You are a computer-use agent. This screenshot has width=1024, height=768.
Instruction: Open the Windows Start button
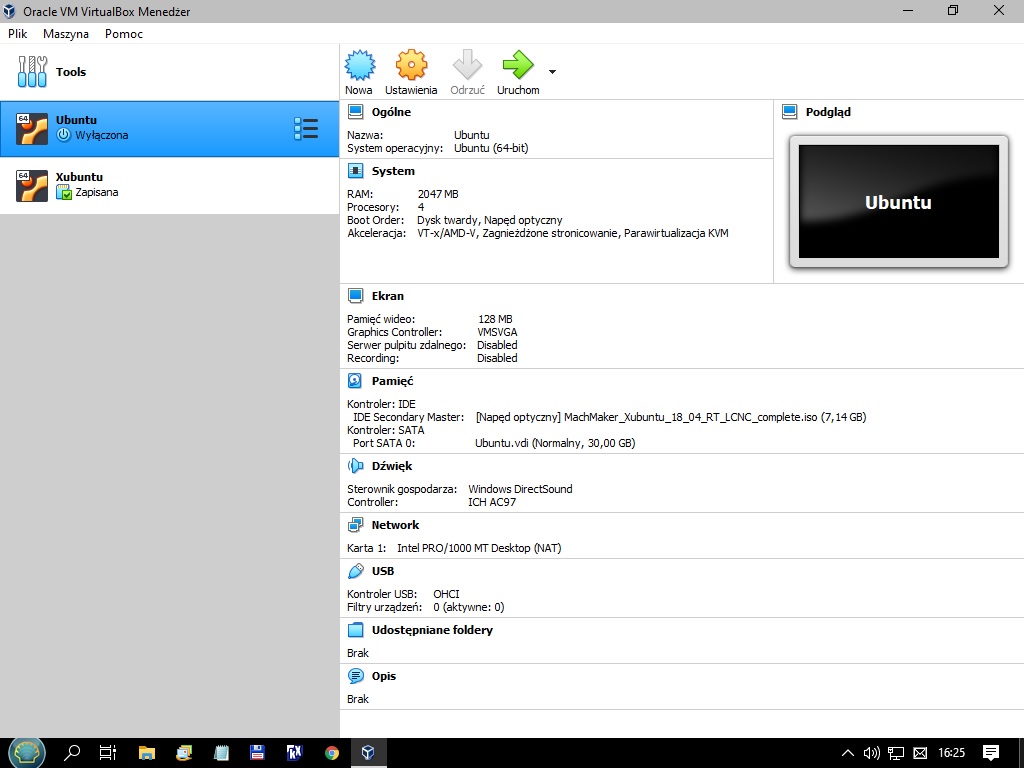[26, 753]
